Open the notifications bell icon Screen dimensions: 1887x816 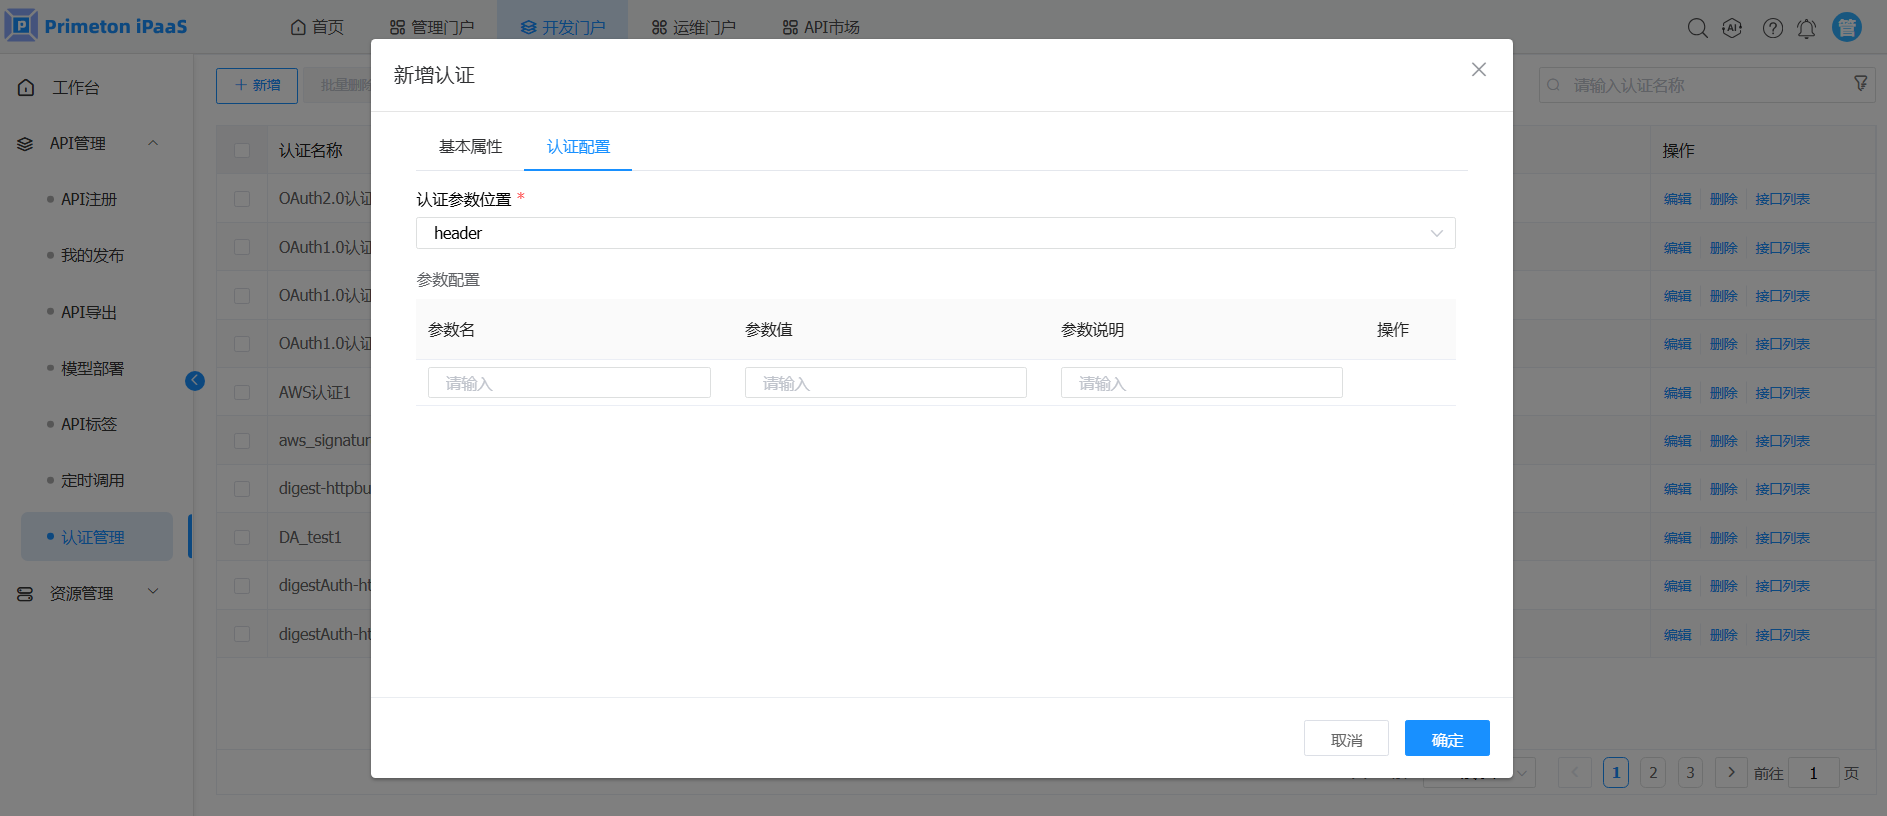coord(1806,28)
